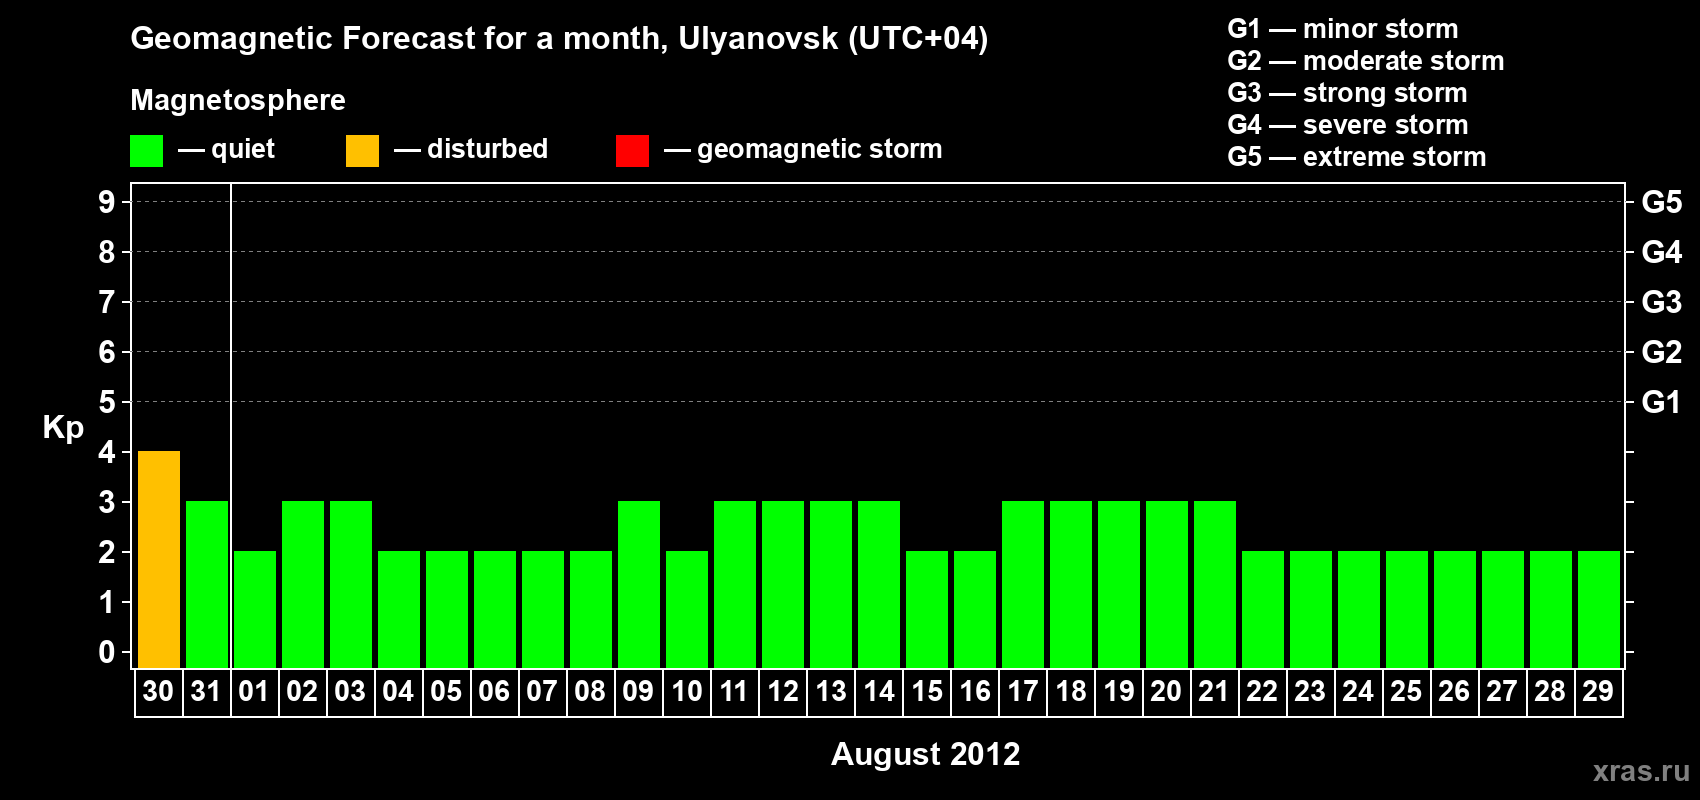Select the bar above date 28
The height and width of the screenshot is (800, 1700).
point(1551,609)
